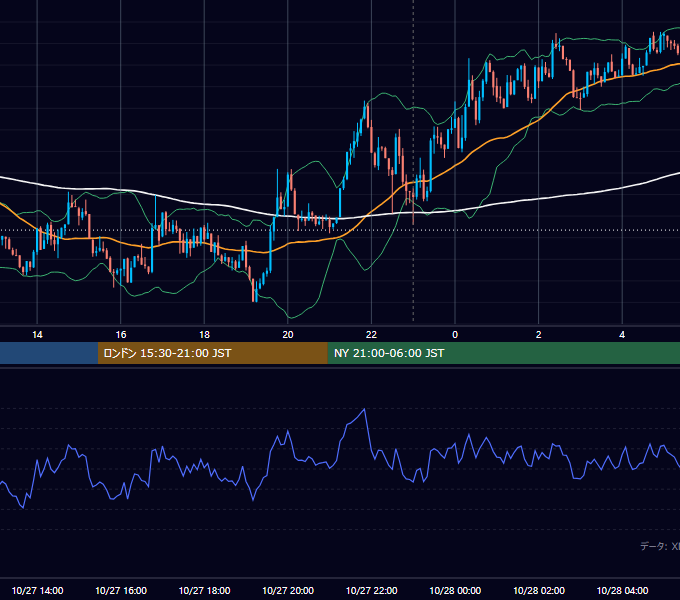Select the blue session bar before ロンドン
The image size is (680, 600).
tap(49, 353)
